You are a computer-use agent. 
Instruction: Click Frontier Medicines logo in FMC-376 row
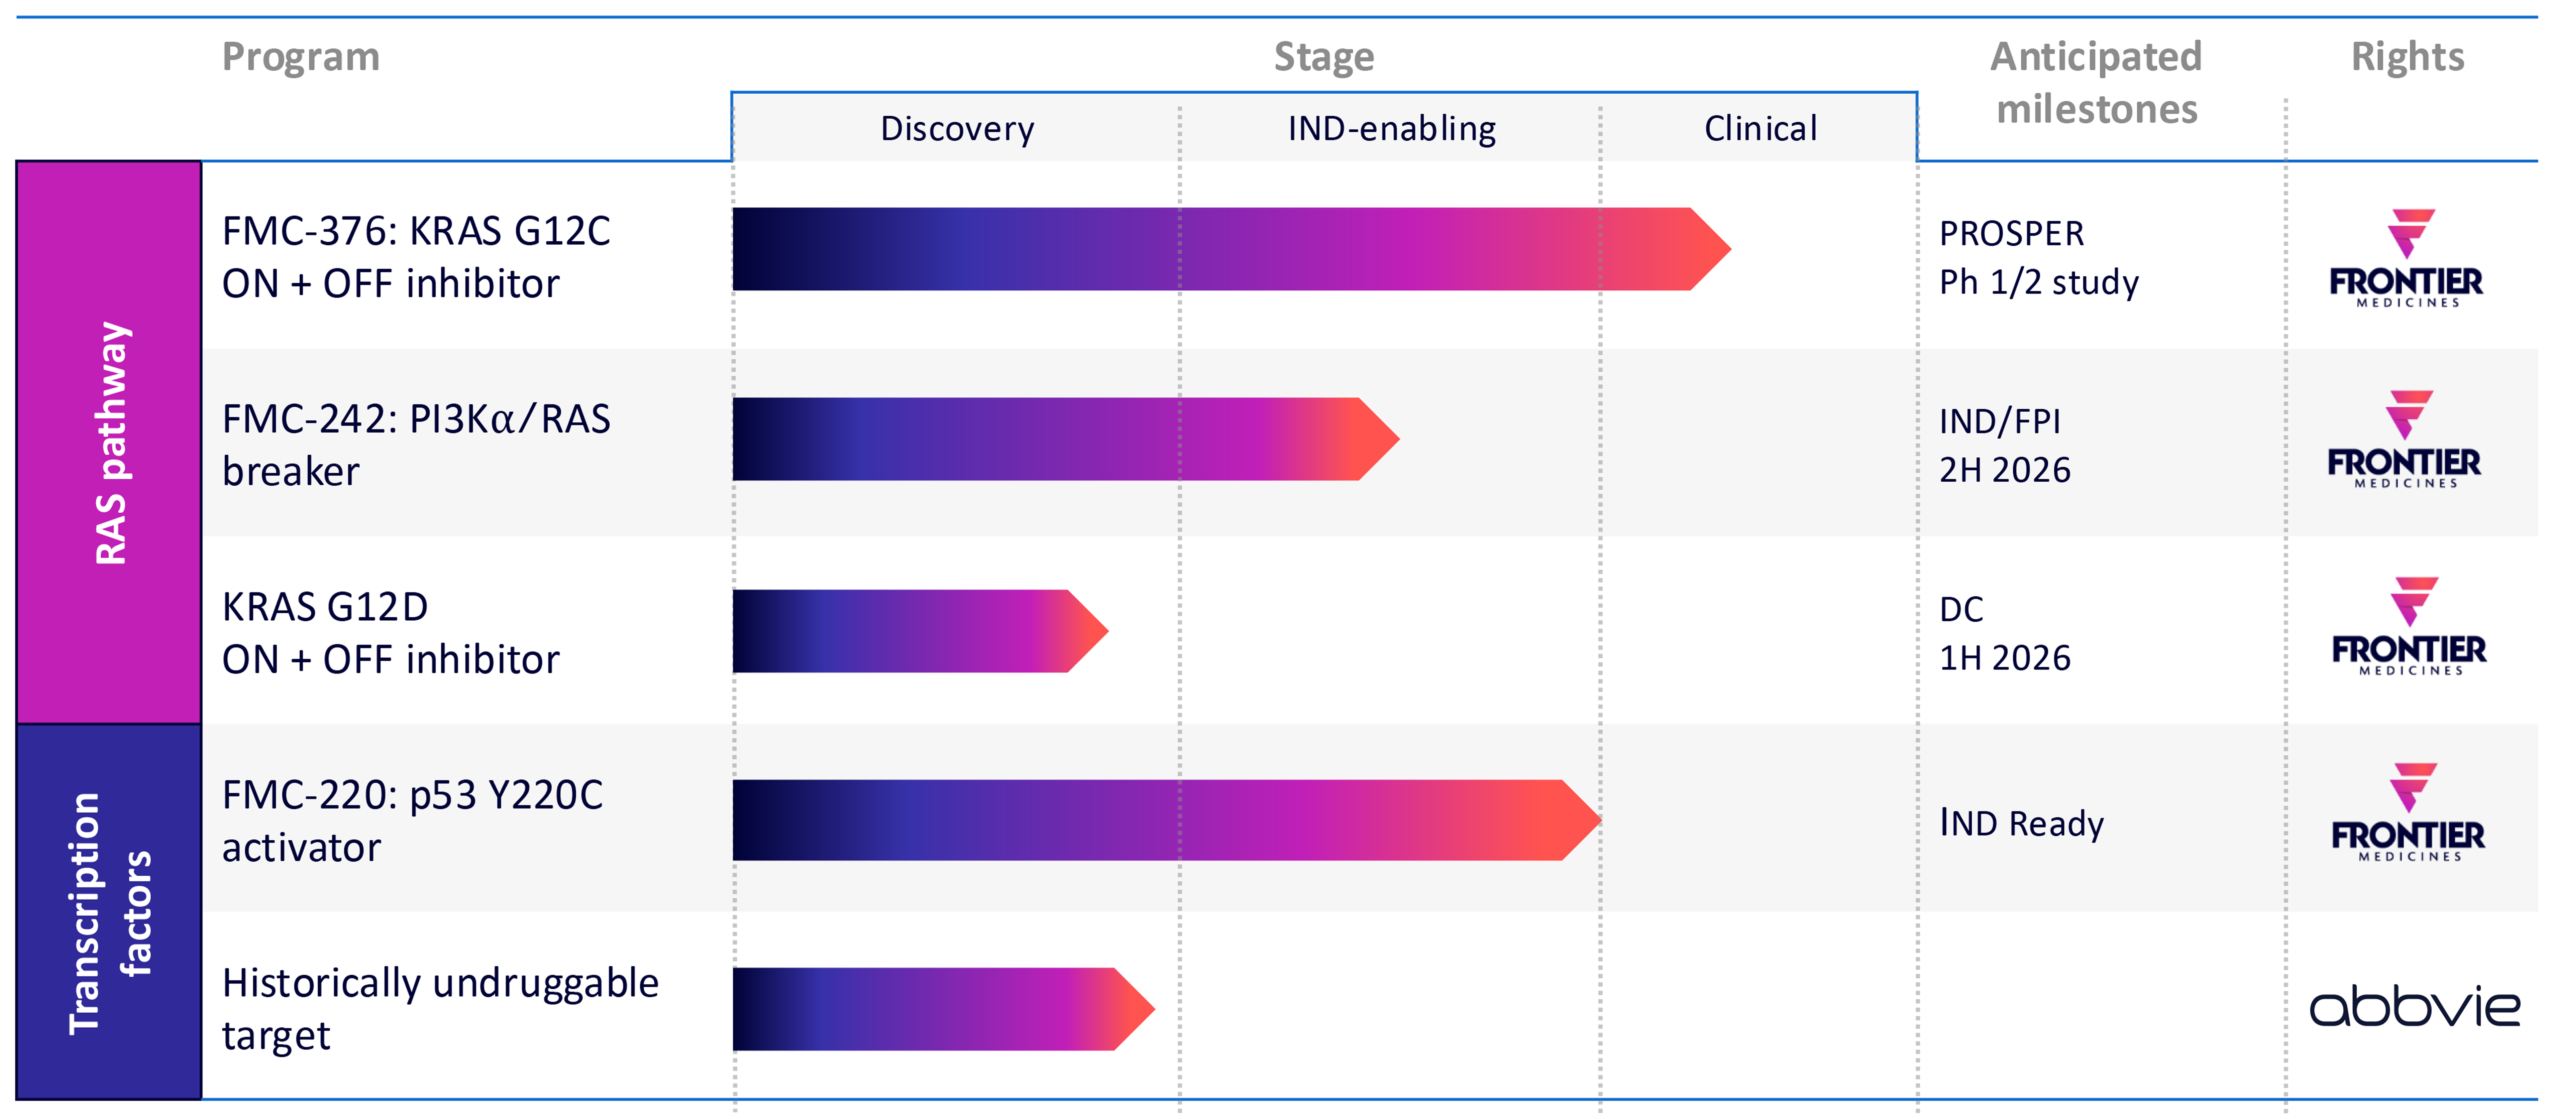[x=2406, y=258]
